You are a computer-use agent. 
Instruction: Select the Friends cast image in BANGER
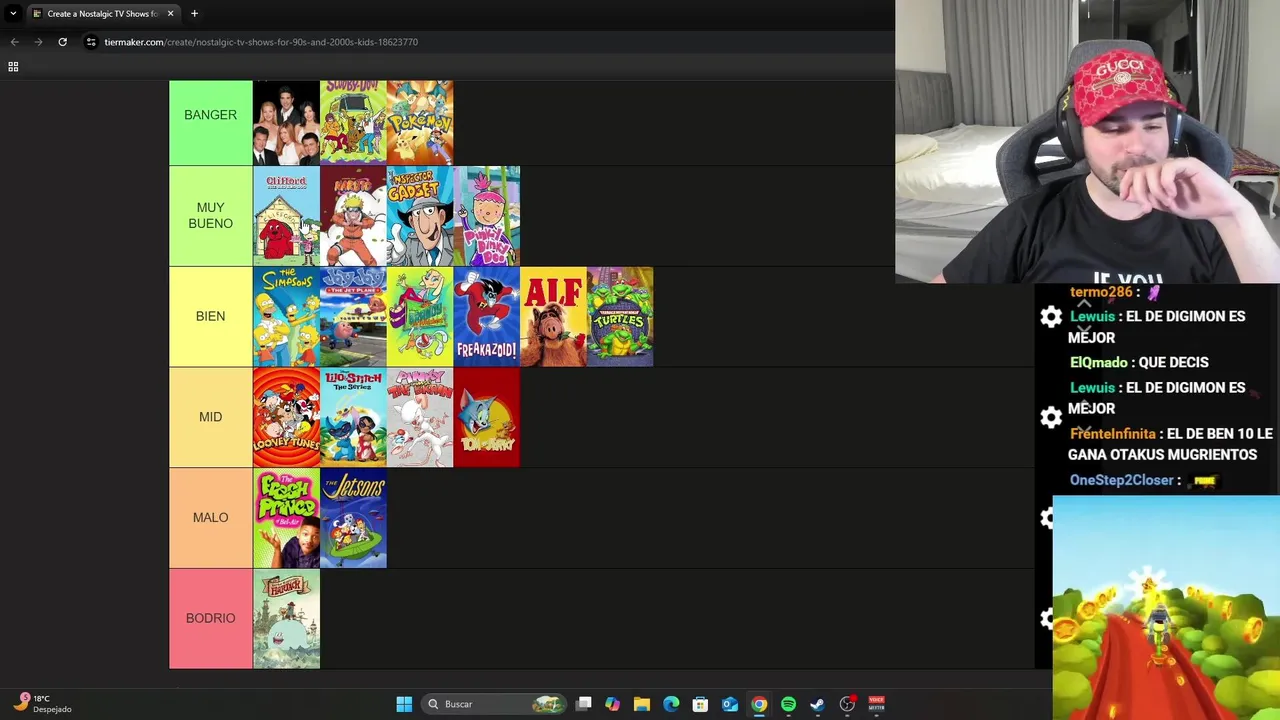tap(286, 122)
